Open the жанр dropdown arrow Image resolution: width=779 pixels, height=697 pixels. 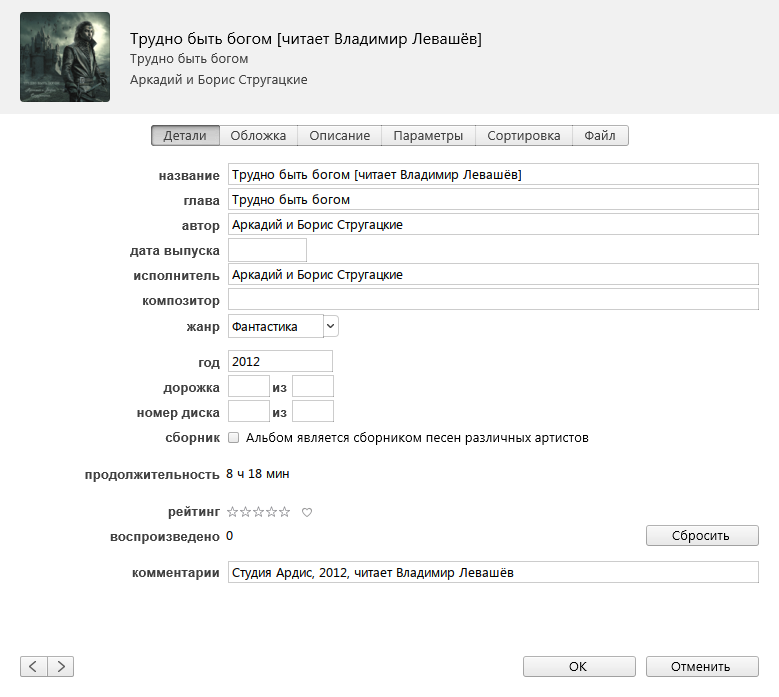point(331,326)
